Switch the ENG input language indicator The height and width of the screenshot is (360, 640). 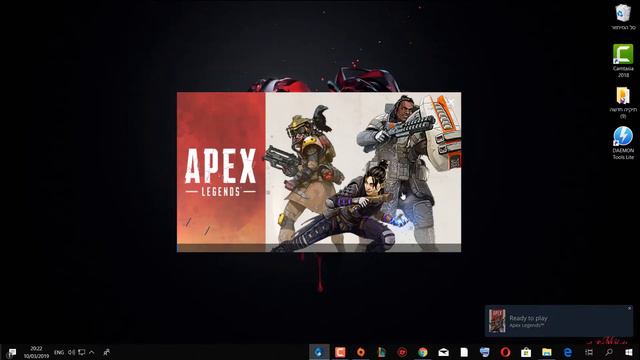tap(59, 352)
